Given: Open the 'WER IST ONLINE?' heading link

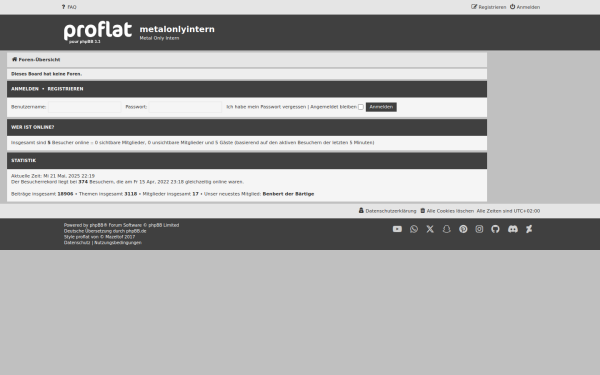Looking at the screenshot, I should (x=33, y=127).
